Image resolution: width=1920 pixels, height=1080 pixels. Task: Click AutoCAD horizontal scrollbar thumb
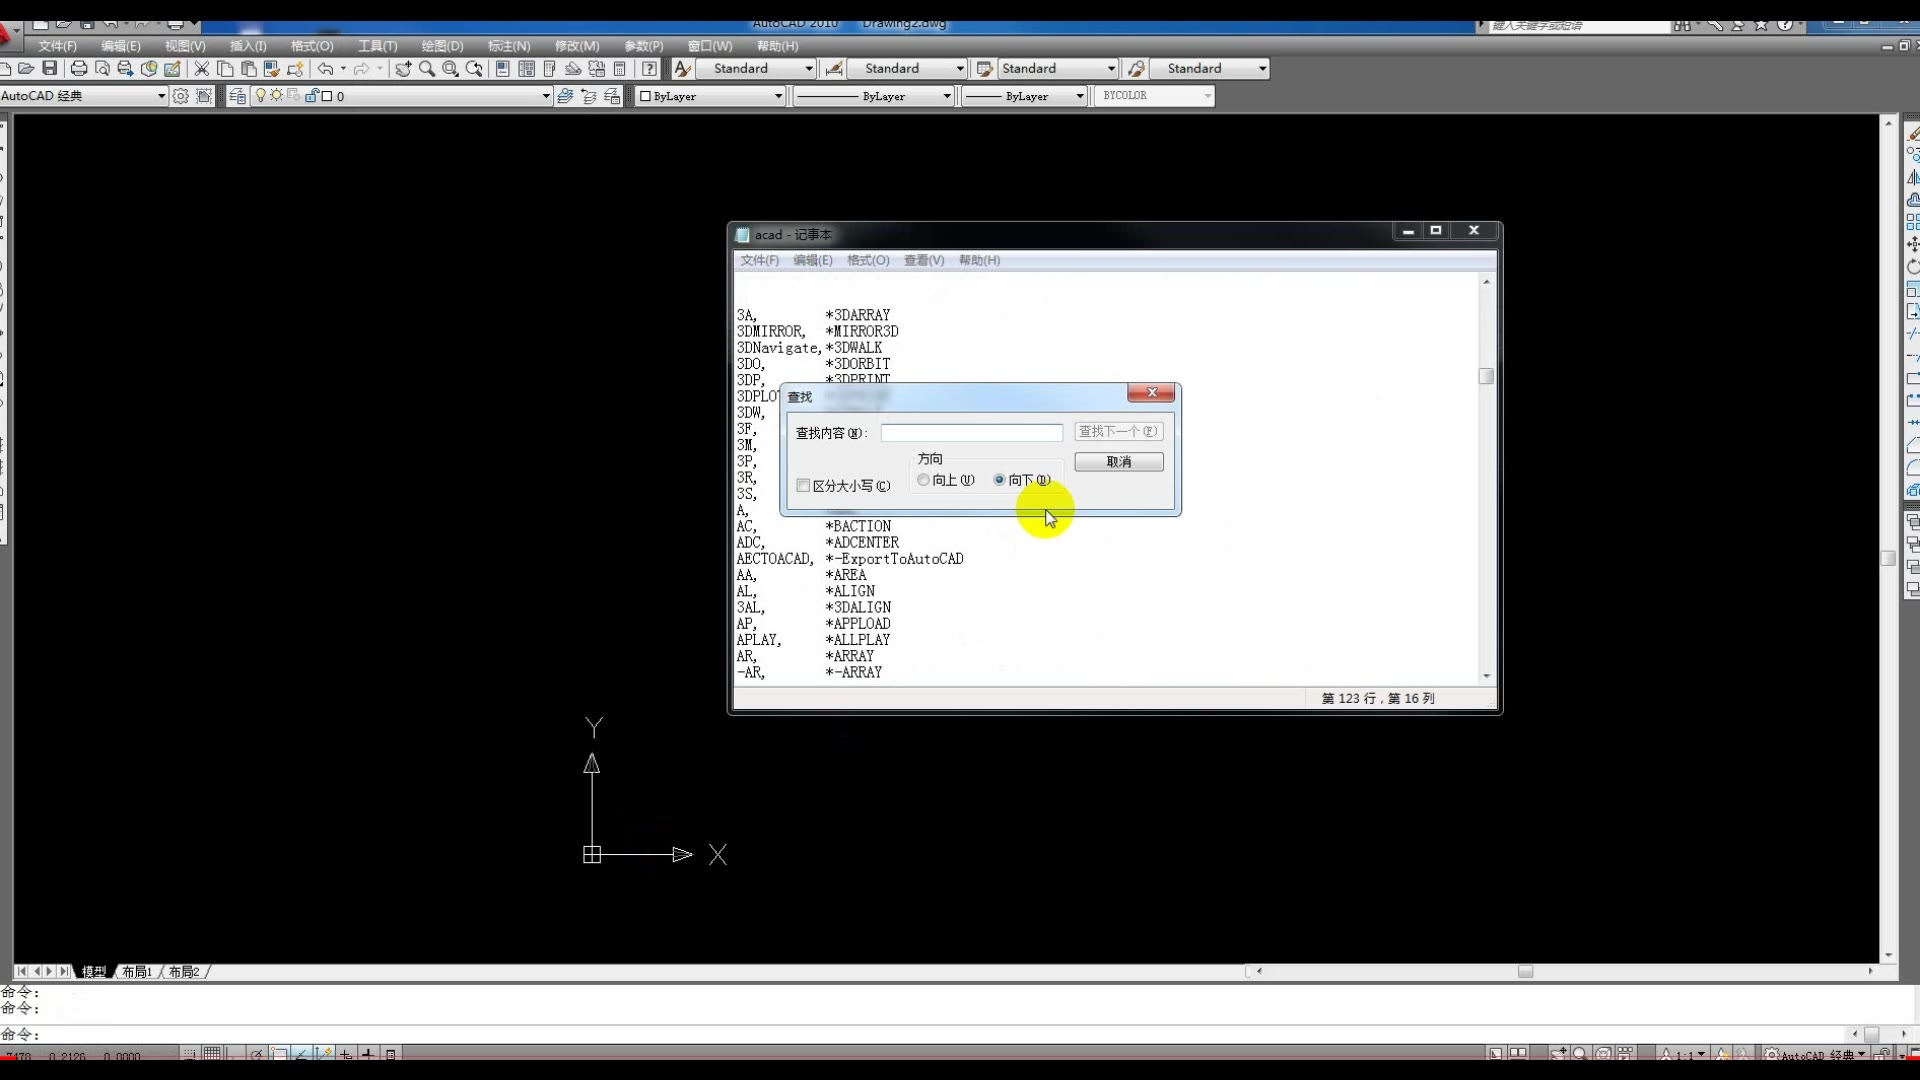[1525, 971]
